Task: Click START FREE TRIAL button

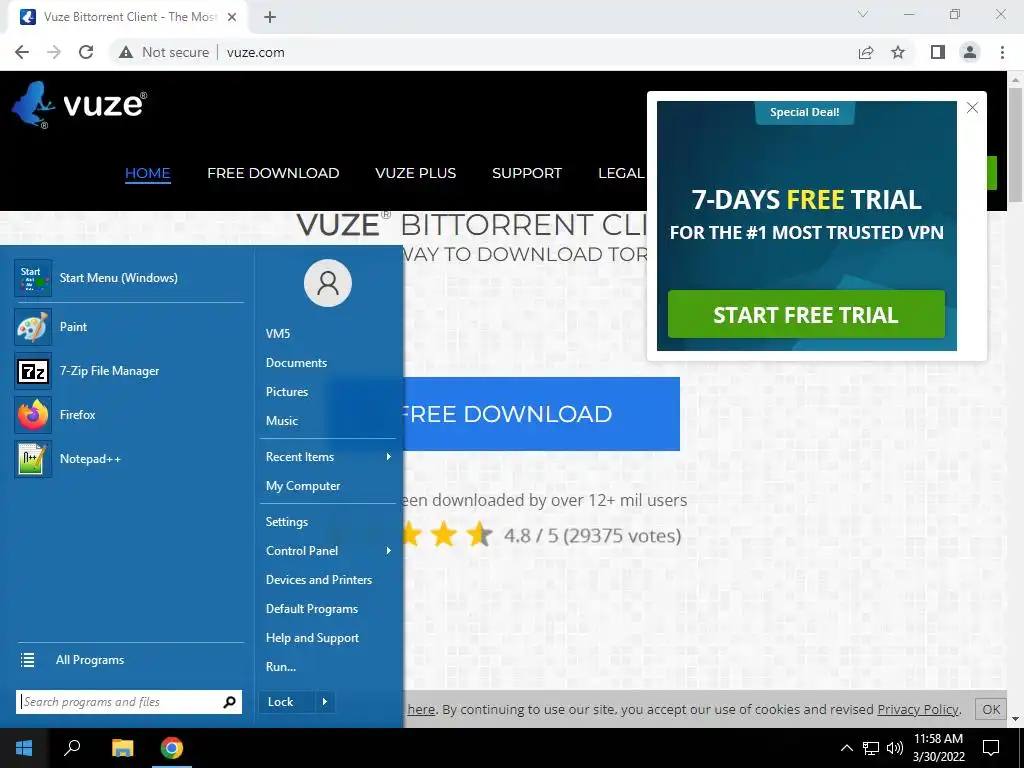Action: tap(806, 315)
